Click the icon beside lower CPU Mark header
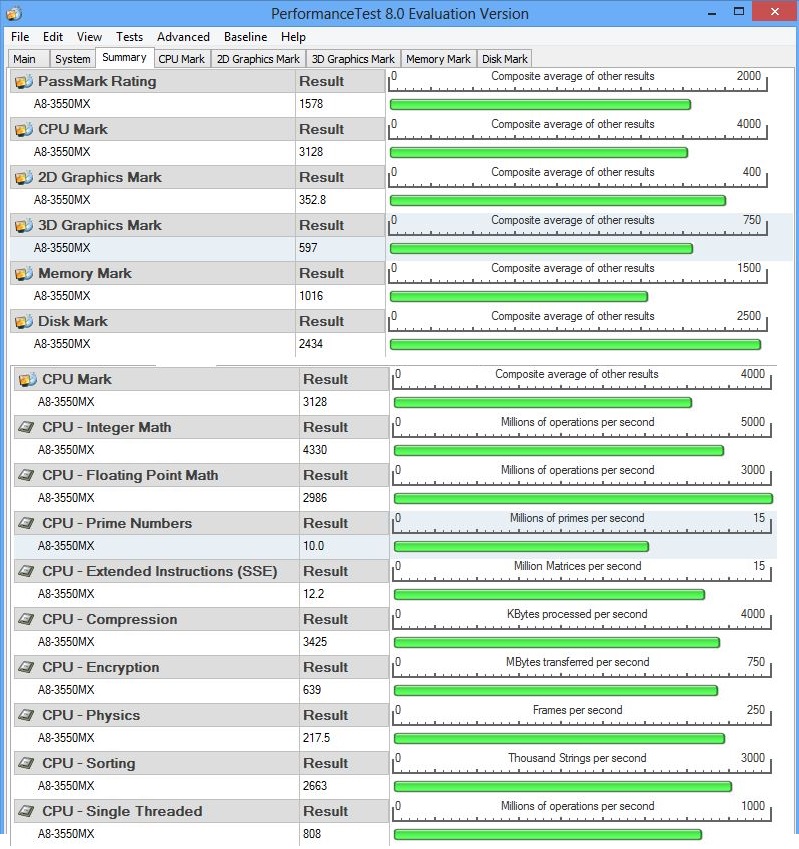799x849 pixels. click(x=28, y=380)
